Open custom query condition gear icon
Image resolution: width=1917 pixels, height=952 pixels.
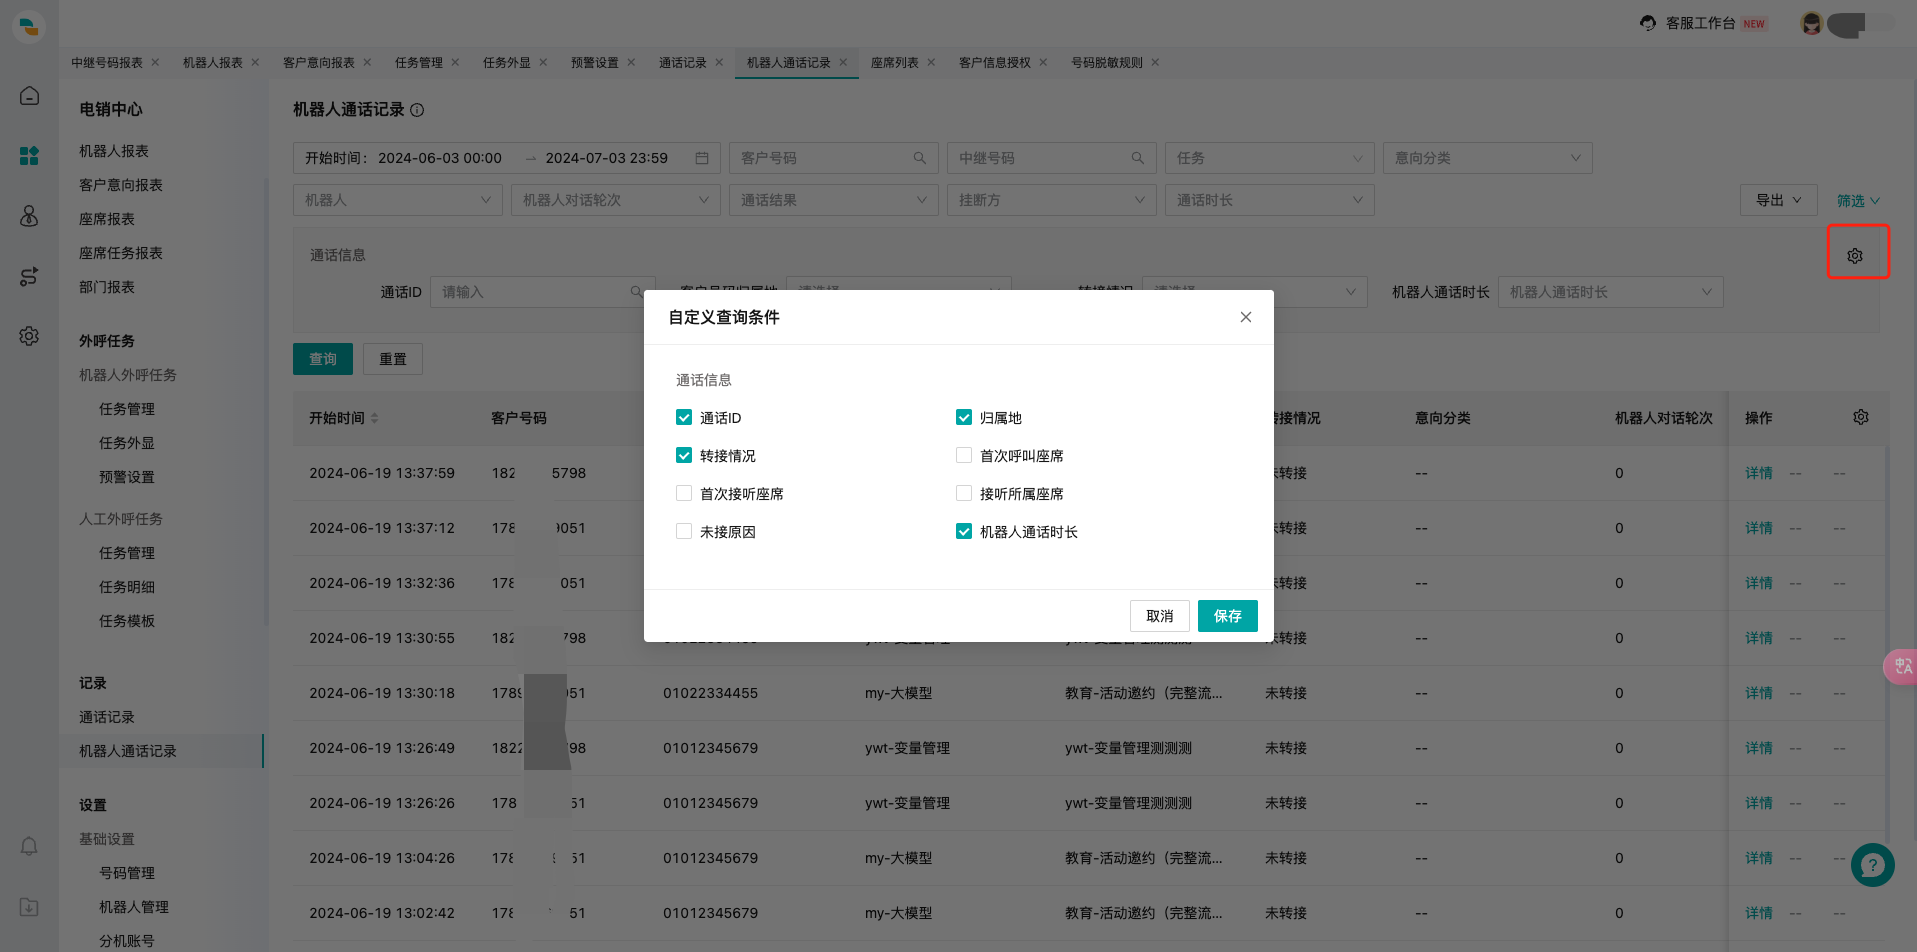click(x=1855, y=256)
